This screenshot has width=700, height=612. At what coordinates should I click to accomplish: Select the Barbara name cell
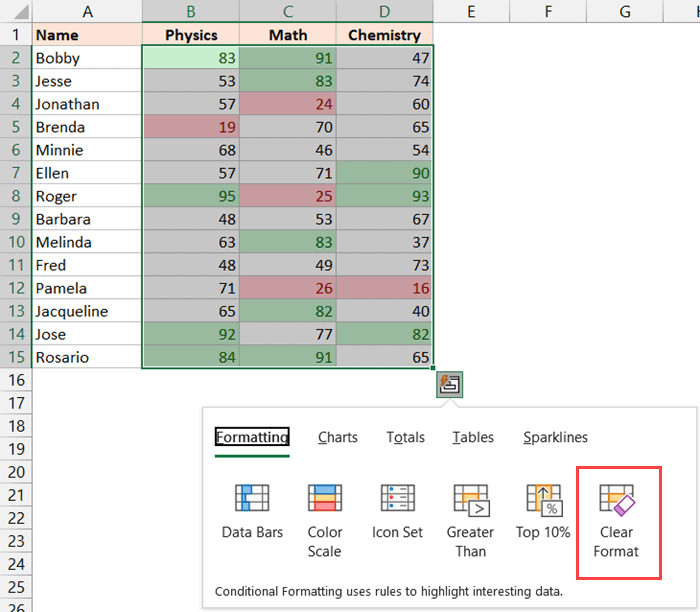(x=87, y=219)
